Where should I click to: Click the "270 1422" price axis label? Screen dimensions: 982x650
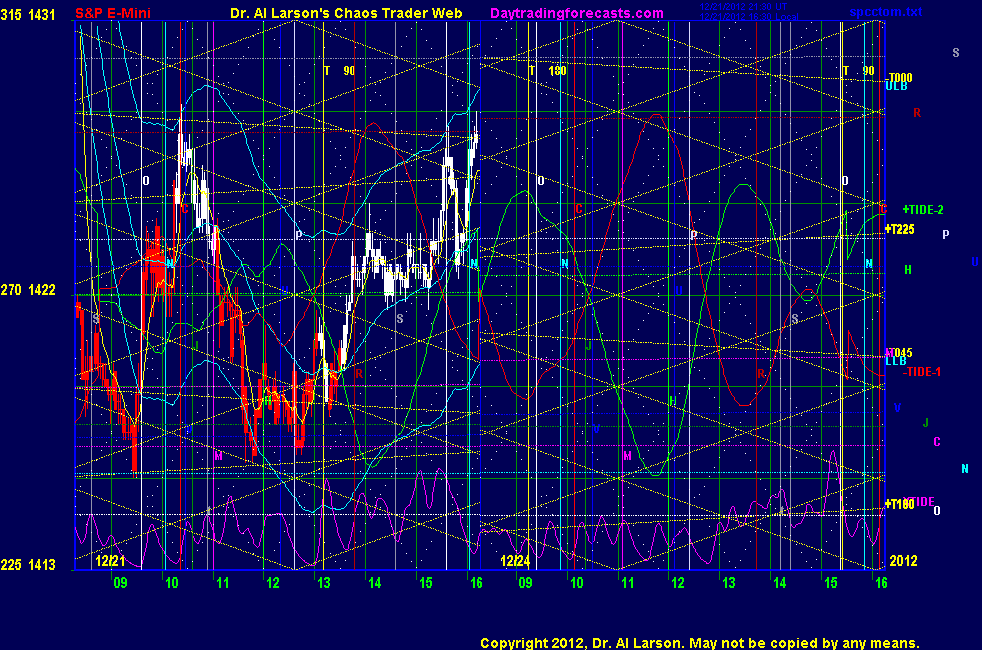(x=28, y=290)
